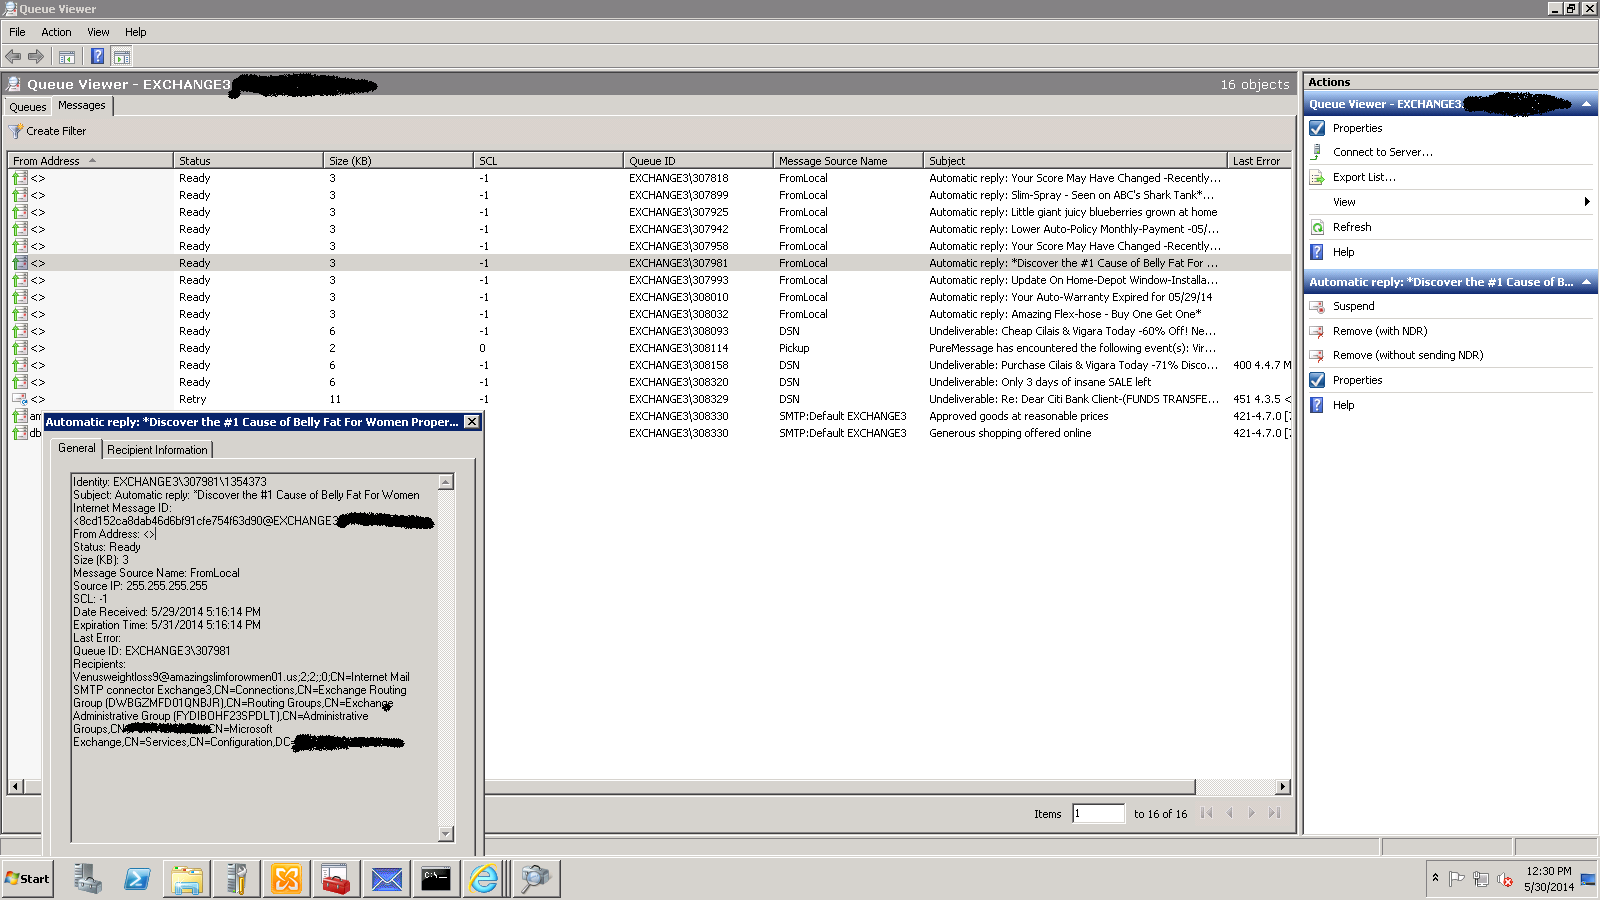Click the Create Filter funnel icon
The image size is (1600, 900).
[x=16, y=131]
